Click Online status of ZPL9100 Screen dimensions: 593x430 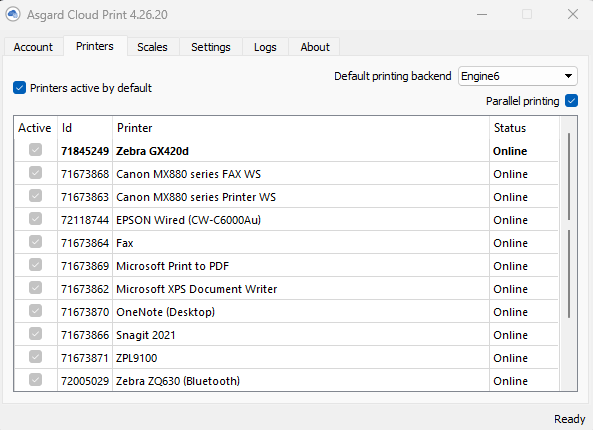[x=510, y=358]
